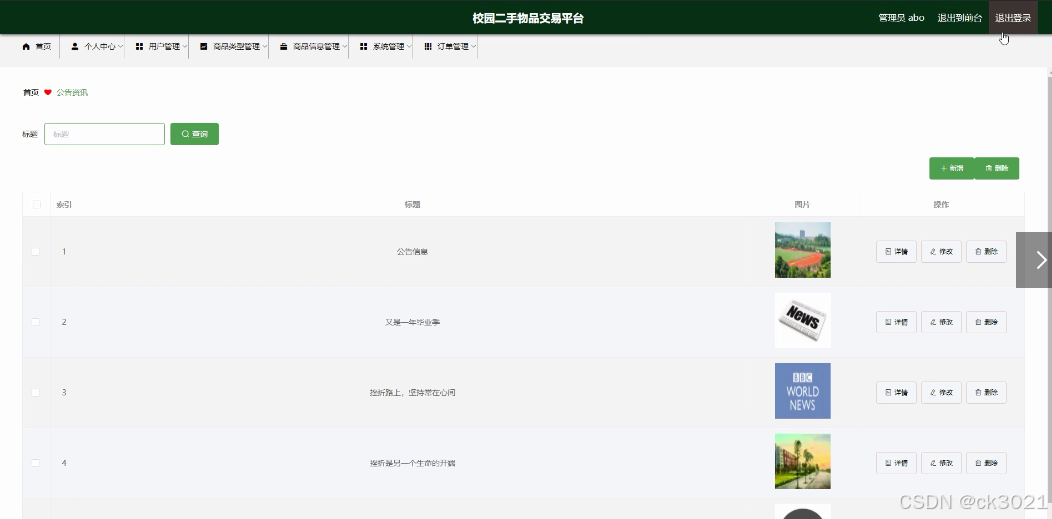Open the sports field thumbnail in row 1
Viewport: 1052px width, 519px height.
coord(802,250)
